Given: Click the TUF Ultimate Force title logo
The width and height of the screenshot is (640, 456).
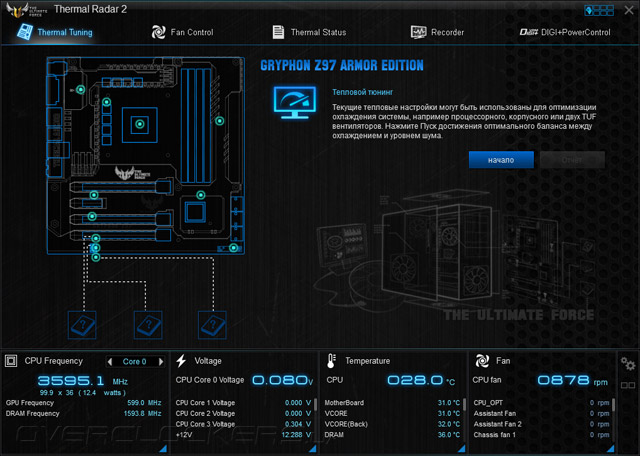Looking at the screenshot, I should (25, 10).
